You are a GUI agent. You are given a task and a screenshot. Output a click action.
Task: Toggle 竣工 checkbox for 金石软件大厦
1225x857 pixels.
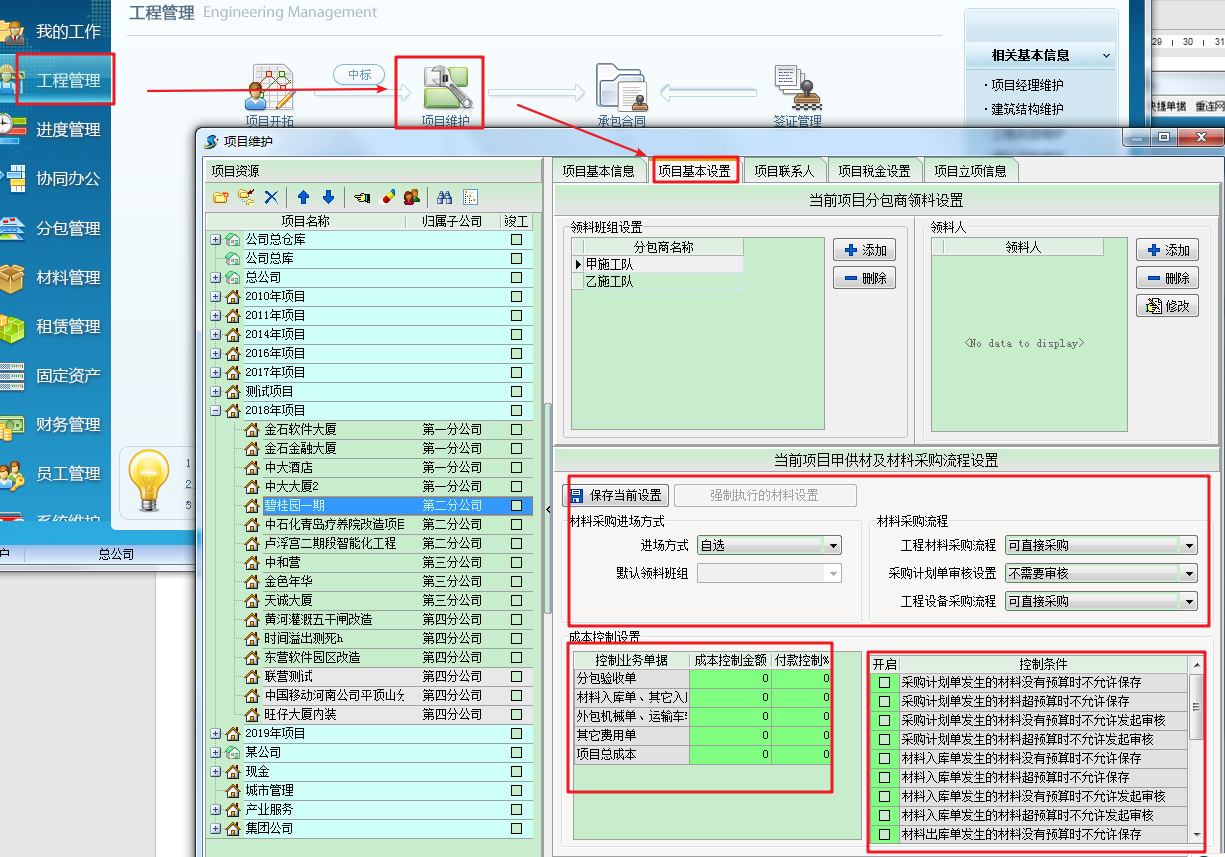tap(516, 429)
